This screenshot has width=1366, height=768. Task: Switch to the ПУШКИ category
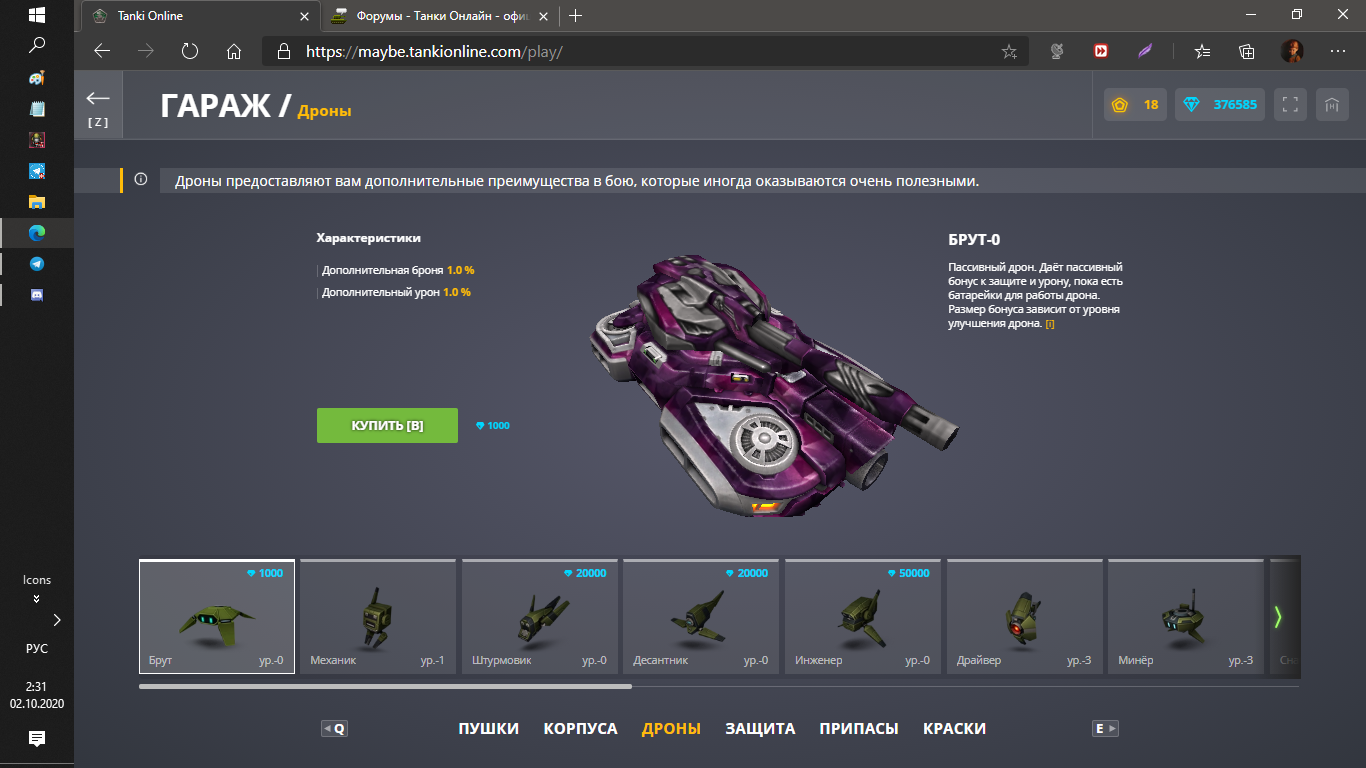(x=489, y=729)
